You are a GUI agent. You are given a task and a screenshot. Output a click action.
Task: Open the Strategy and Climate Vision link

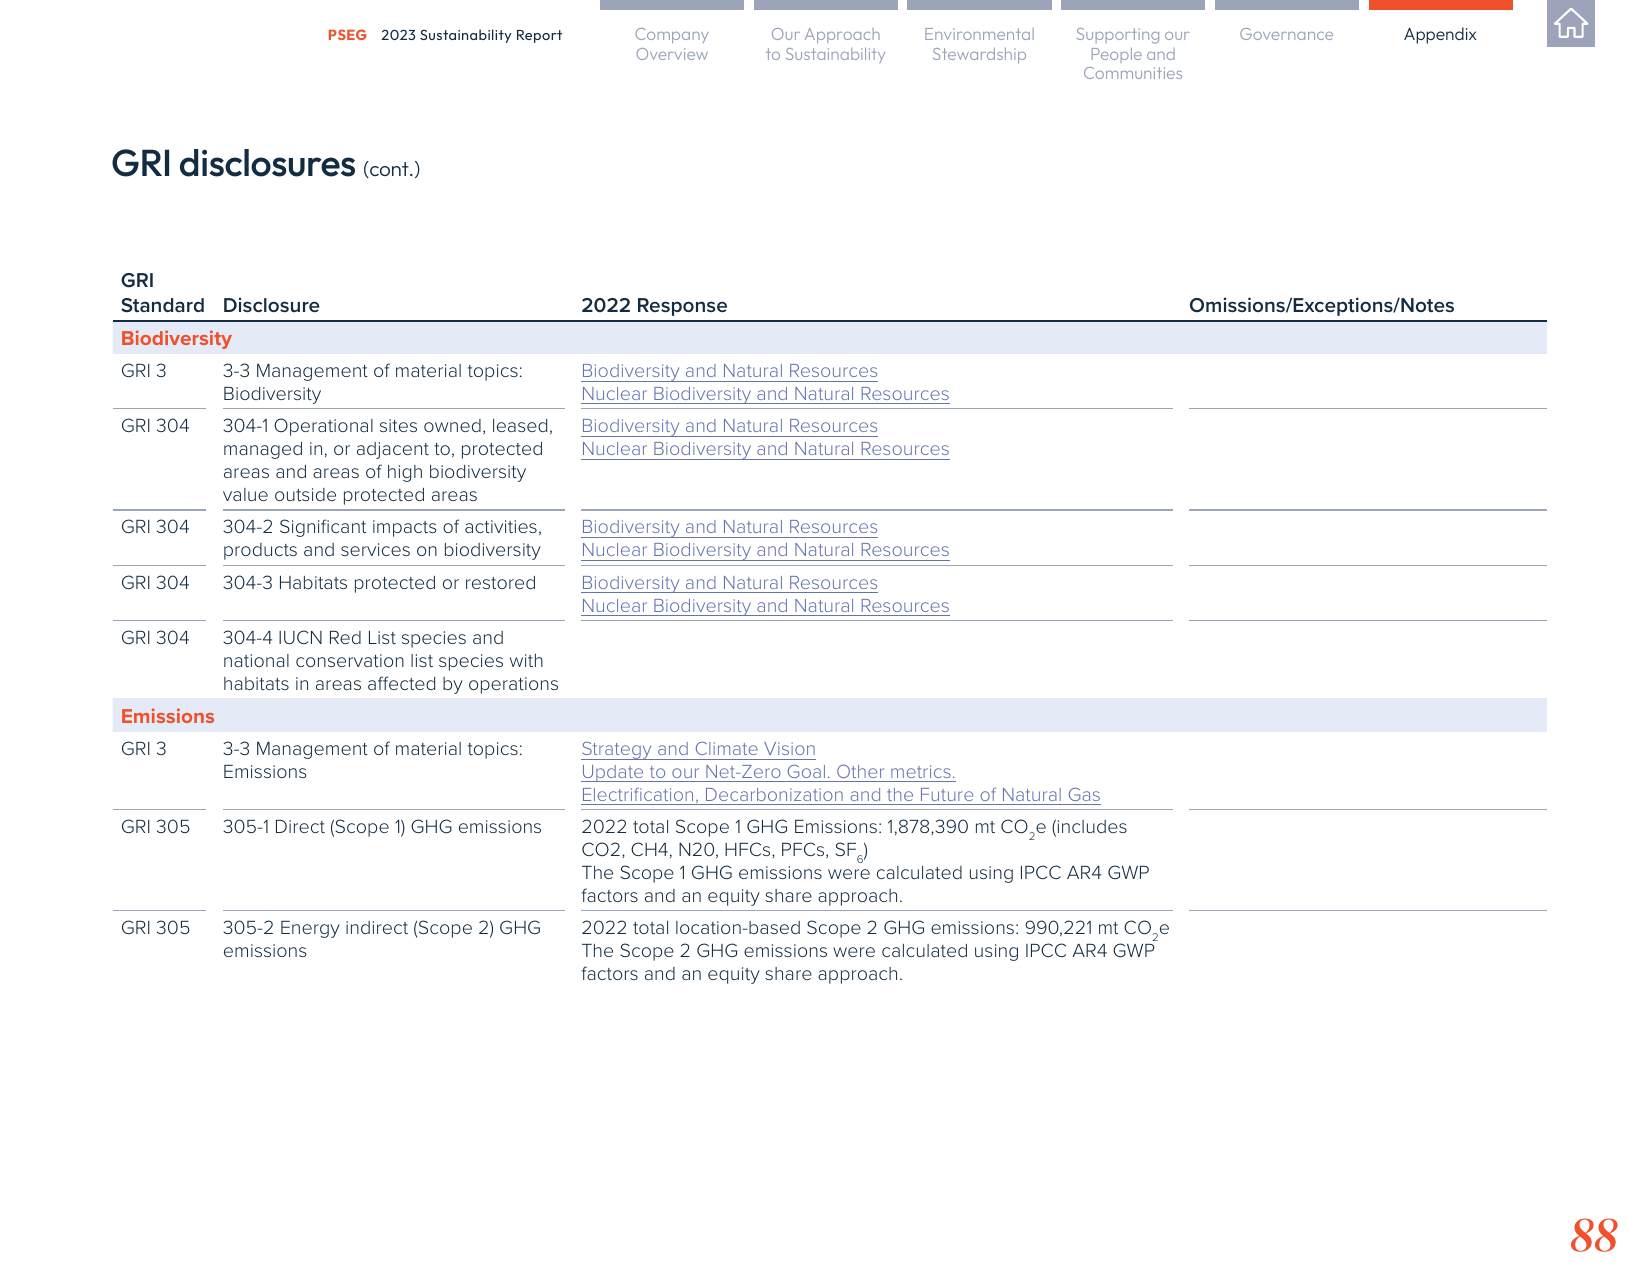[698, 749]
